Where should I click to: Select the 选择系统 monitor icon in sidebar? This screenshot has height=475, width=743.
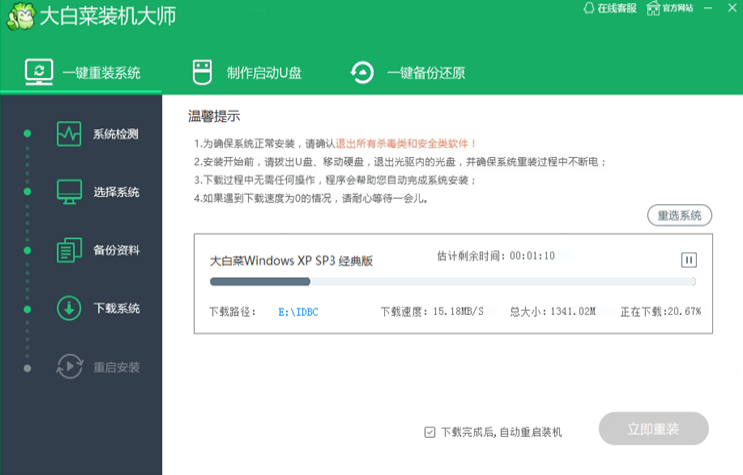(x=69, y=191)
